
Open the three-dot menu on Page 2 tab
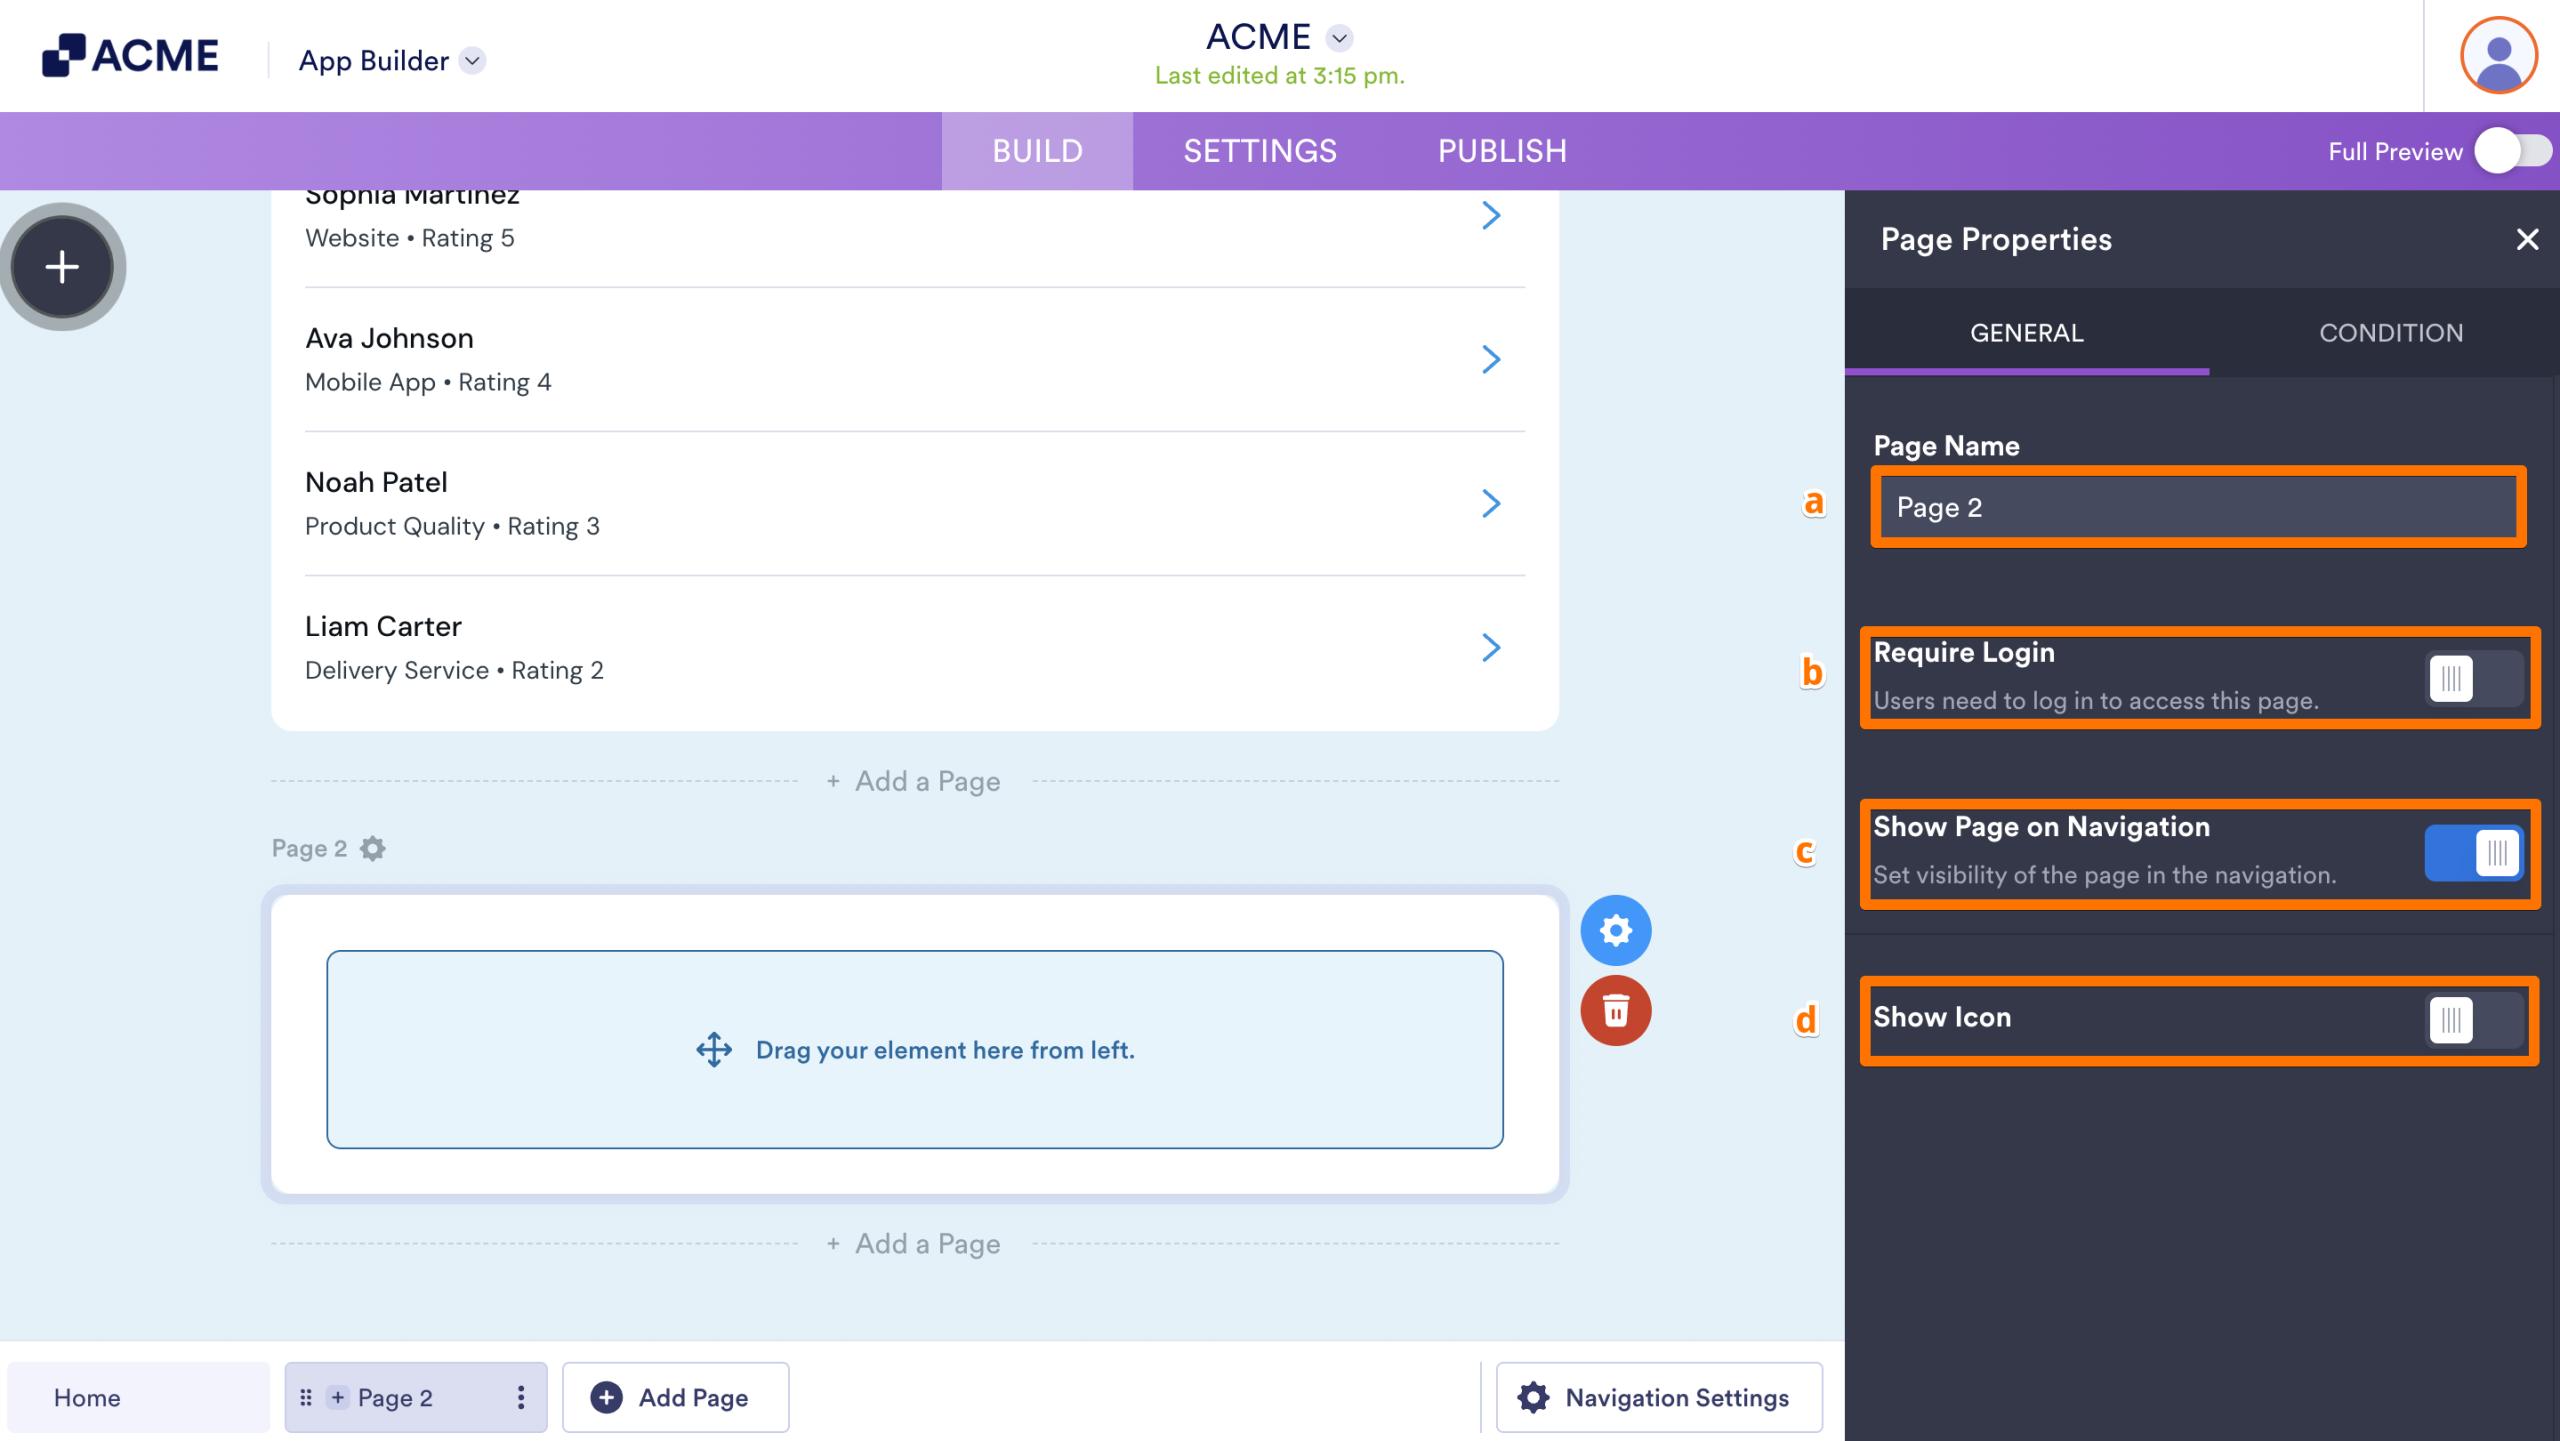click(x=521, y=1398)
